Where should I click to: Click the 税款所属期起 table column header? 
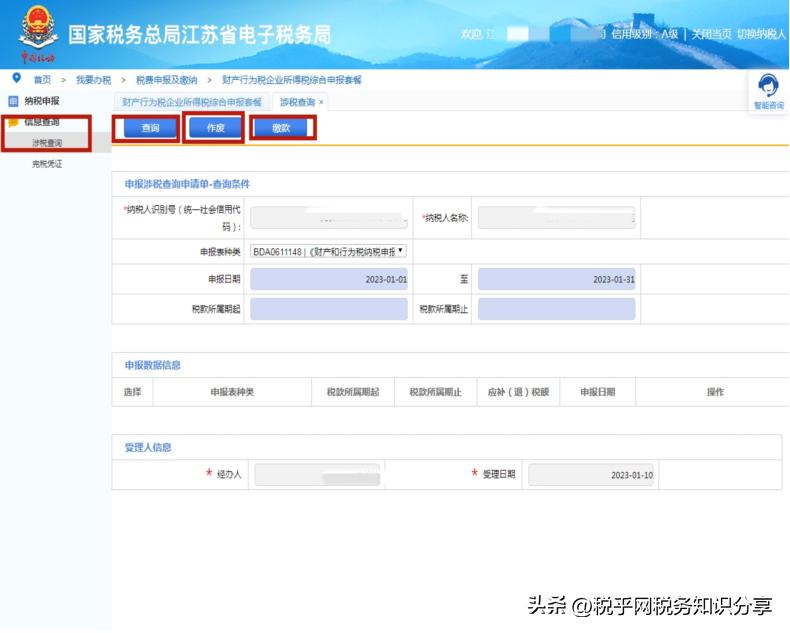click(353, 392)
